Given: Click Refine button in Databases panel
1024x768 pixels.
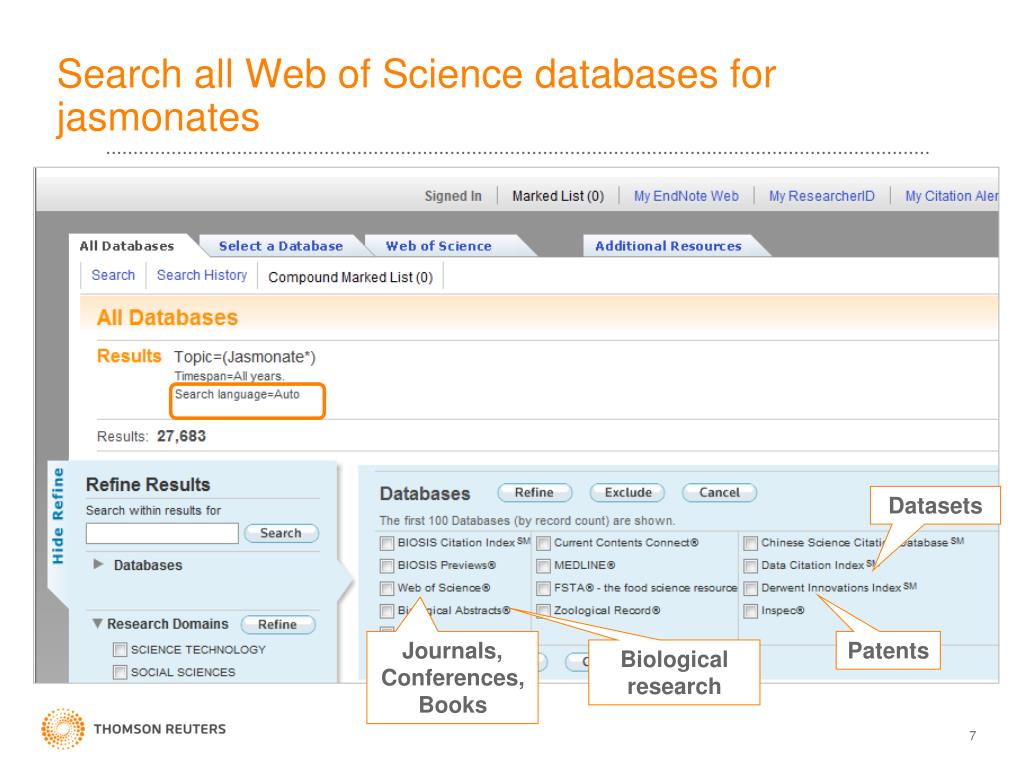Looking at the screenshot, I should click(534, 492).
